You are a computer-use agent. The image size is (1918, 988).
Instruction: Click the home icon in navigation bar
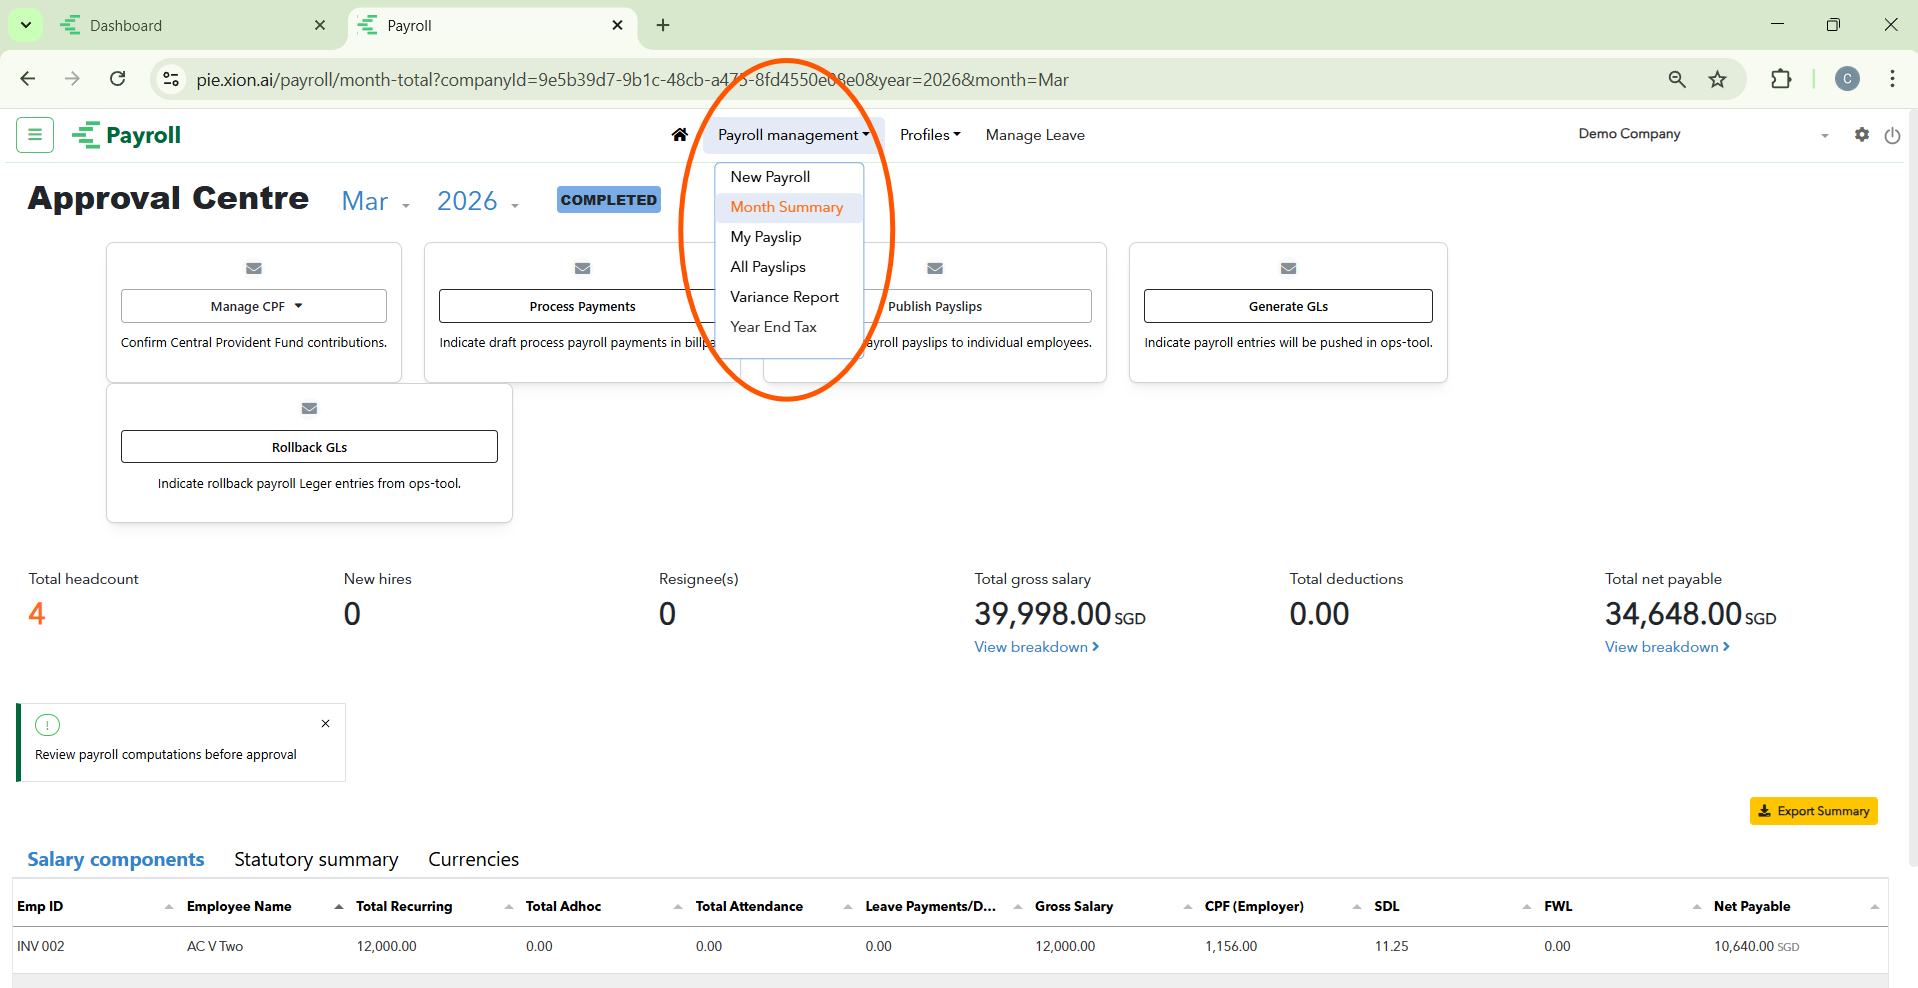click(x=680, y=135)
